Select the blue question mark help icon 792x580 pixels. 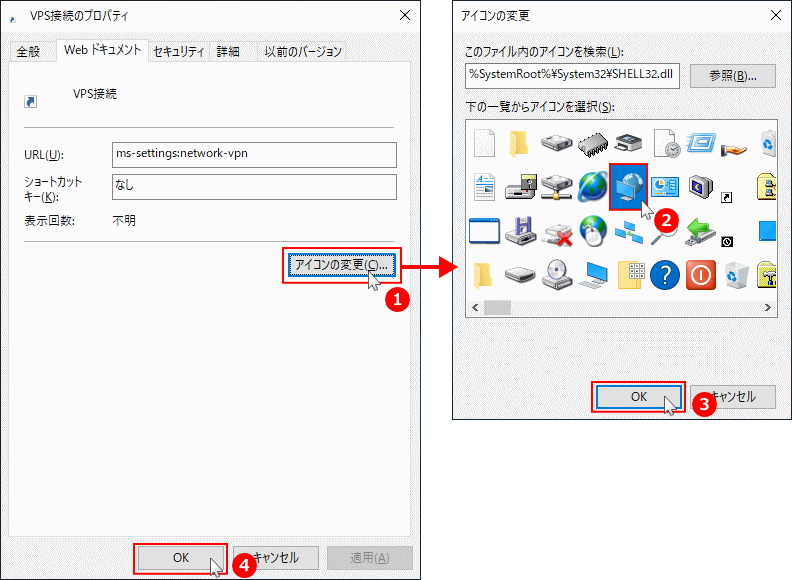(x=665, y=275)
